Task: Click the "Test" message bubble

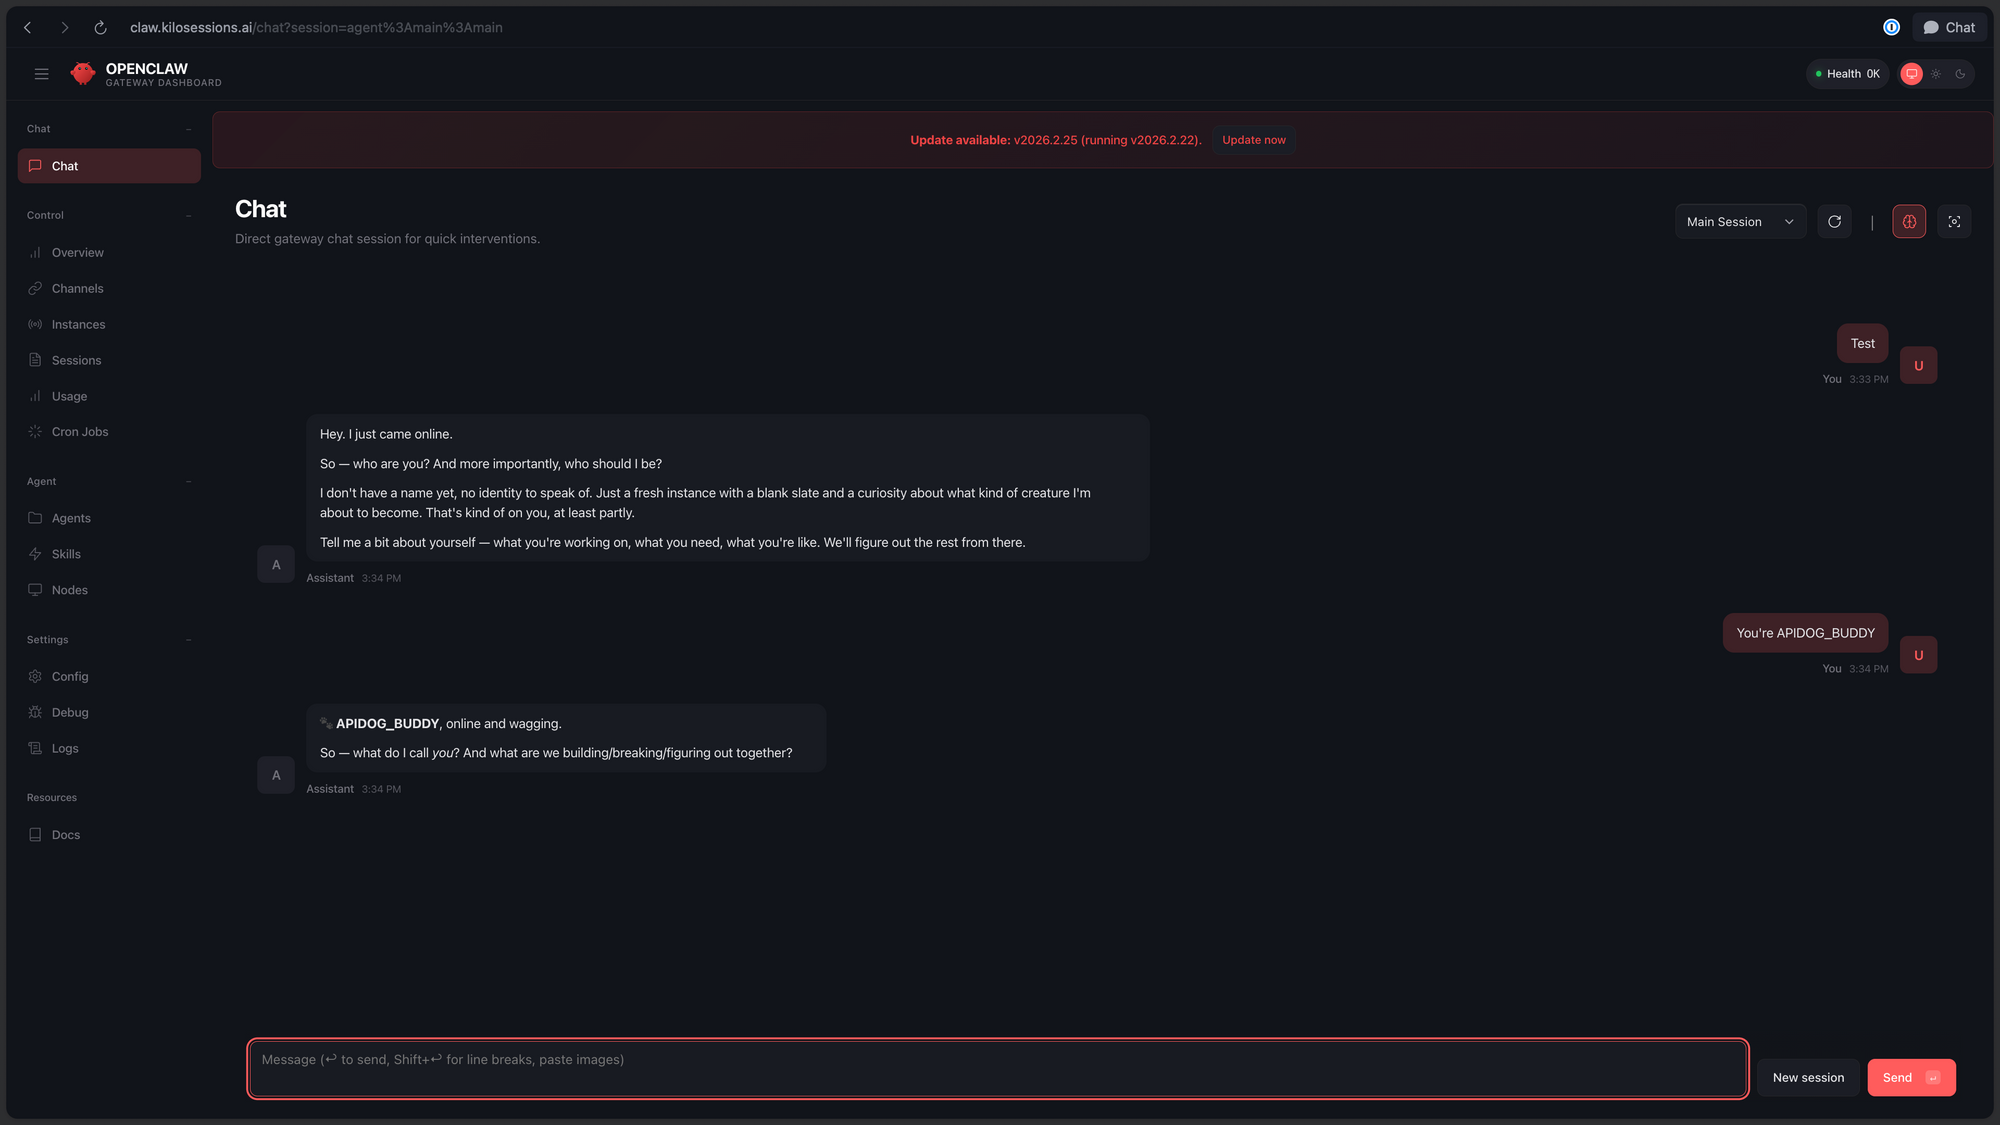Action: (1862, 344)
